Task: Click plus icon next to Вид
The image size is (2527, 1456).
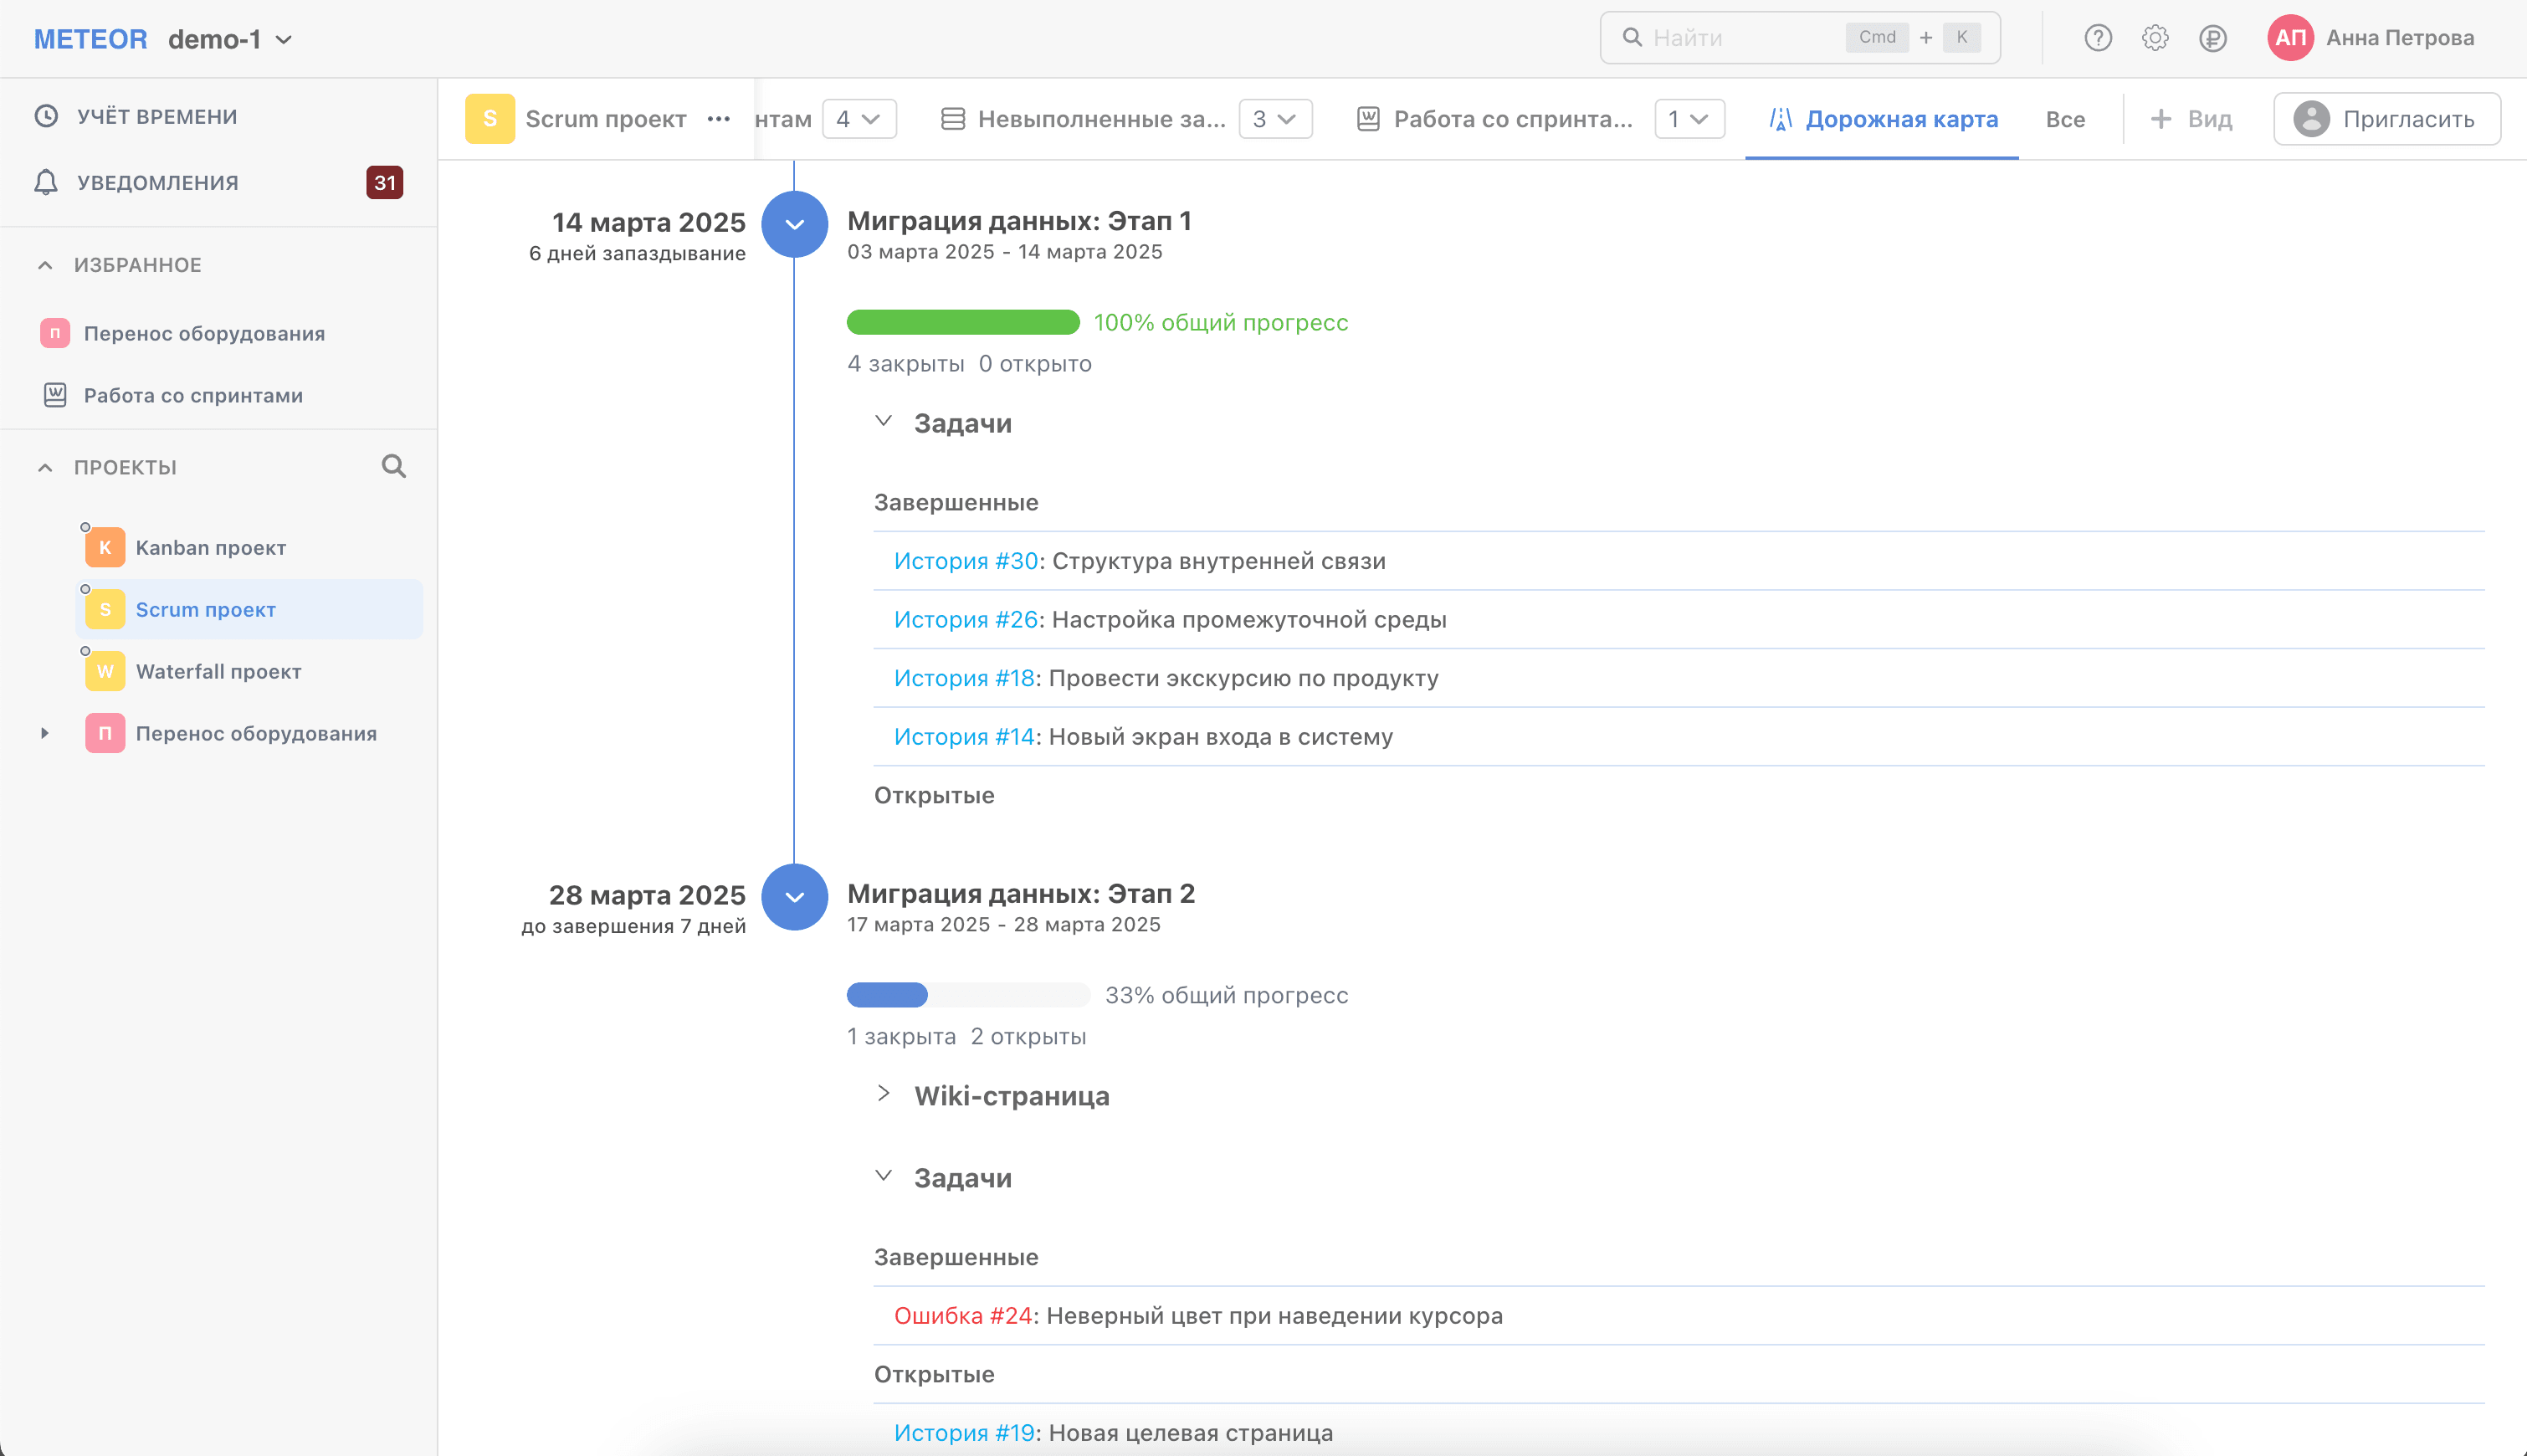Action: (2160, 119)
